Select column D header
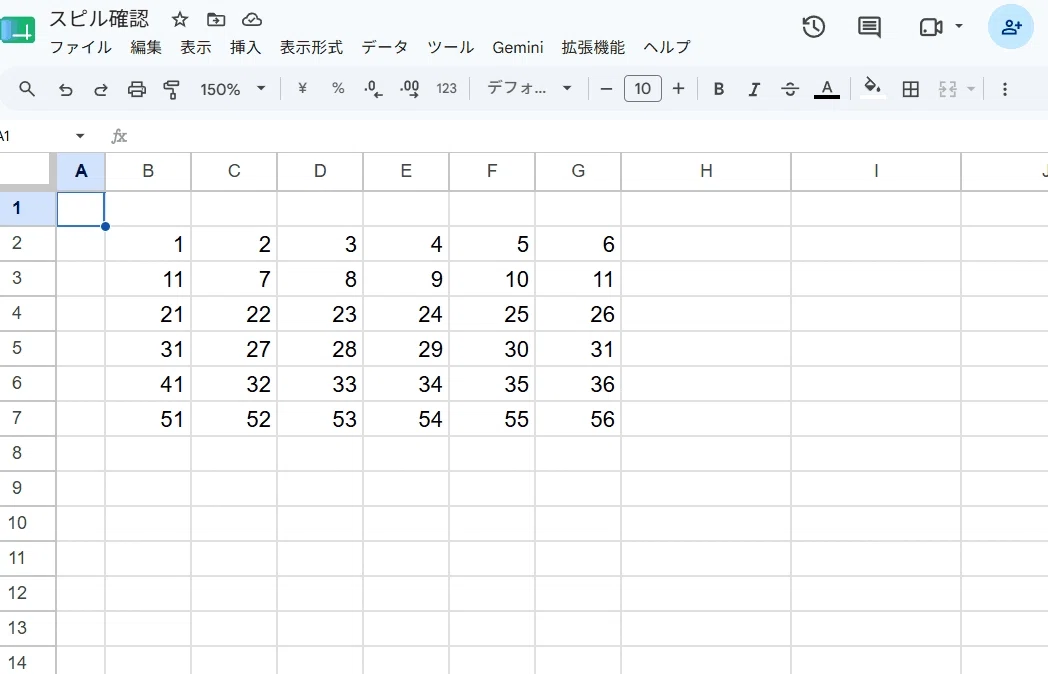1048x674 pixels. pos(320,171)
